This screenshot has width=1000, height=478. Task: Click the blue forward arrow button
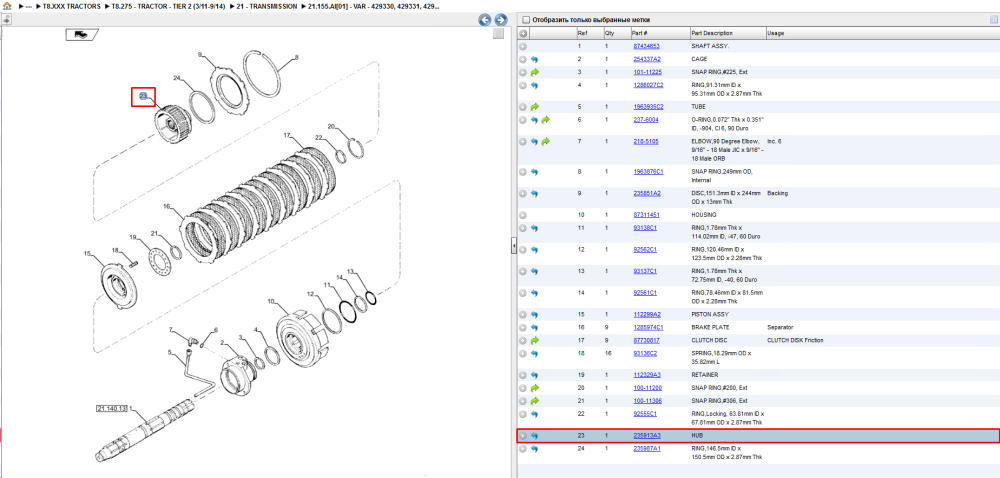[x=501, y=20]
